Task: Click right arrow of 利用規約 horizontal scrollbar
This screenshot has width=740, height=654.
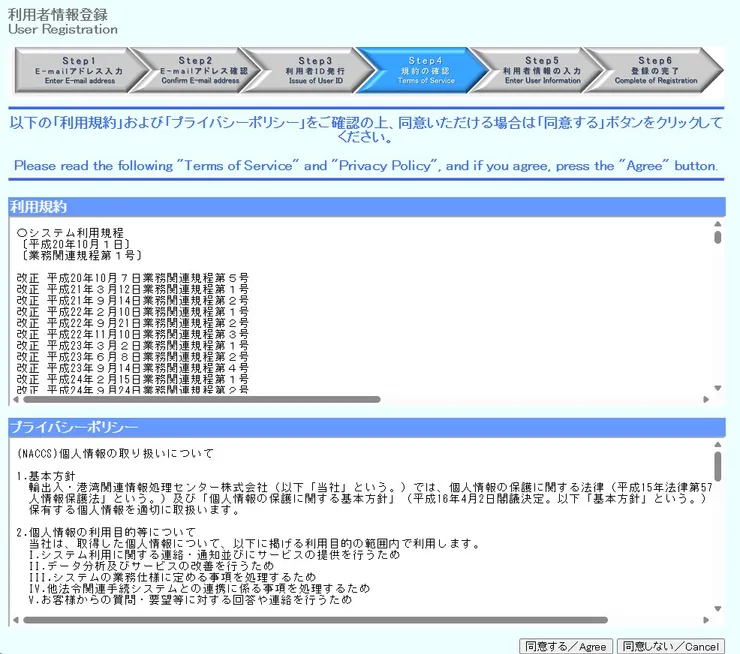Action: click(706, 399)
